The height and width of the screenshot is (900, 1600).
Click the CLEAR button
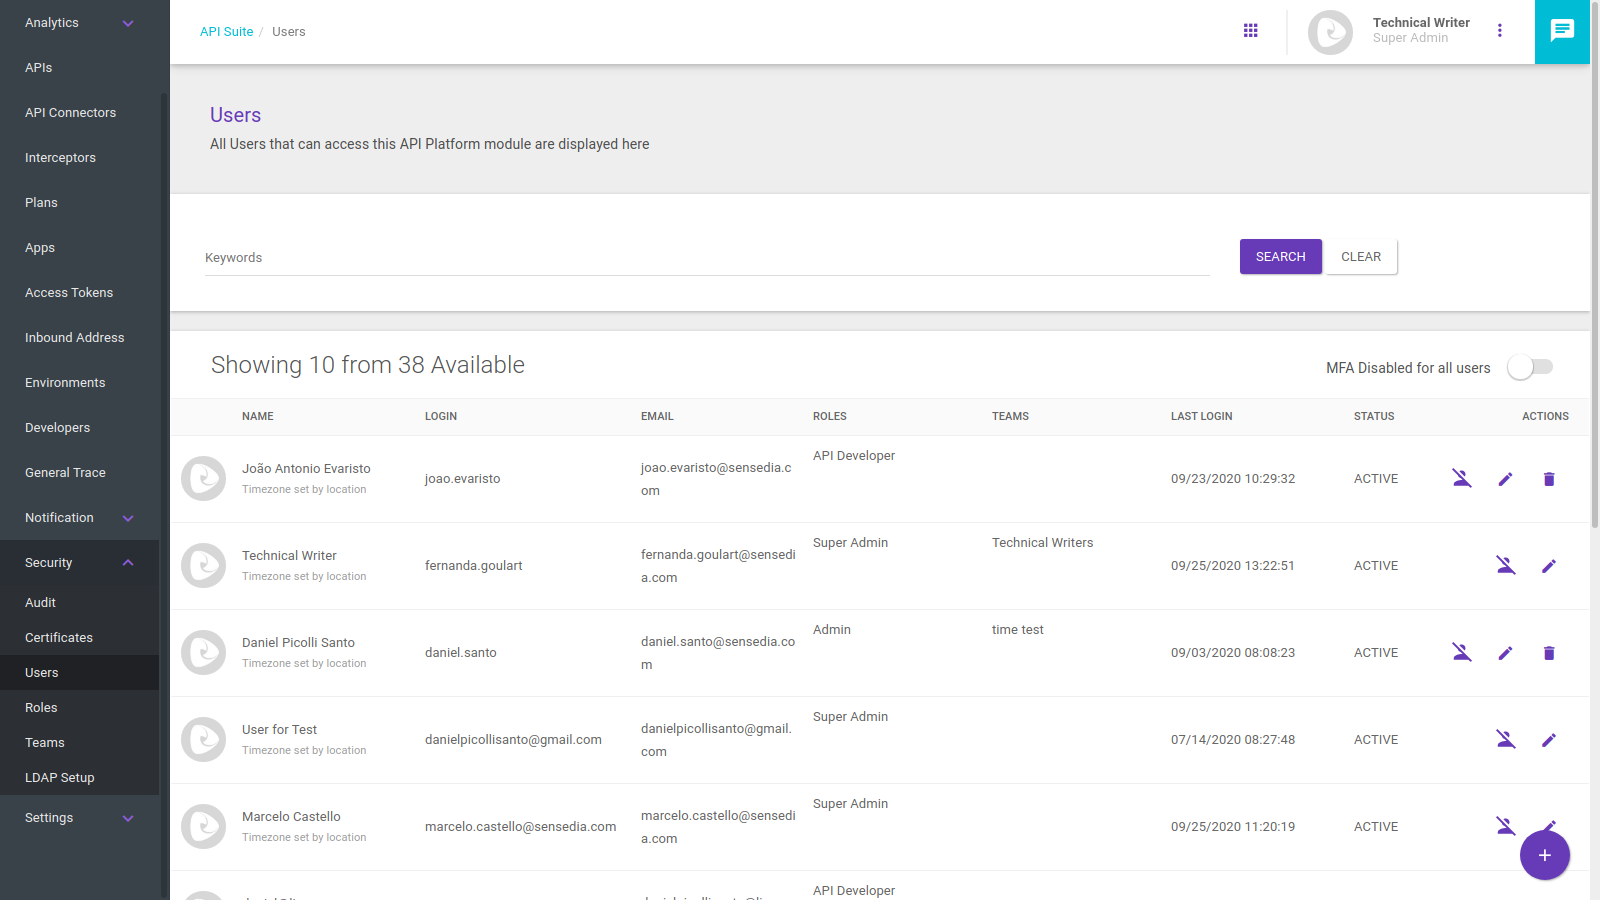coord(1360,257)
